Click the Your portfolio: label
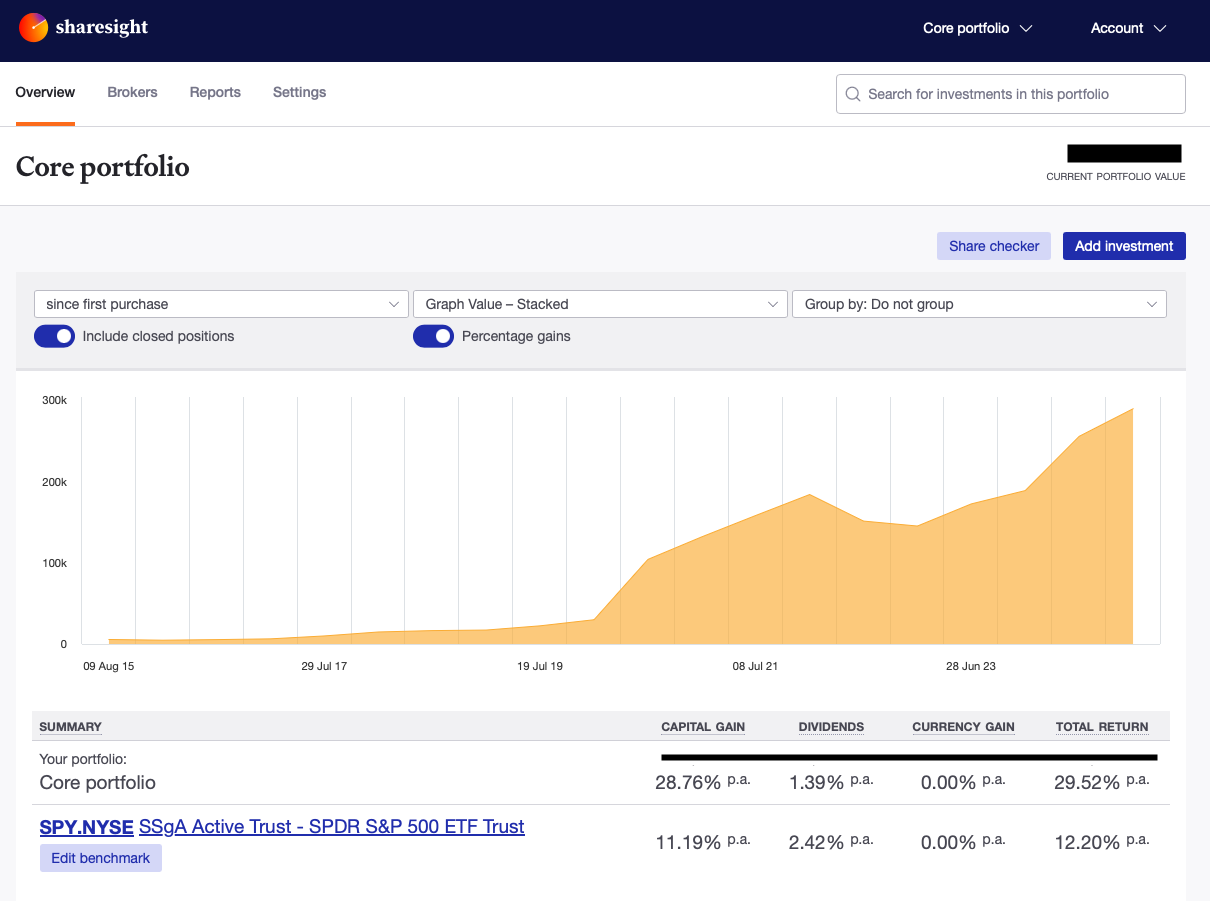 click(x=83, y=759)
